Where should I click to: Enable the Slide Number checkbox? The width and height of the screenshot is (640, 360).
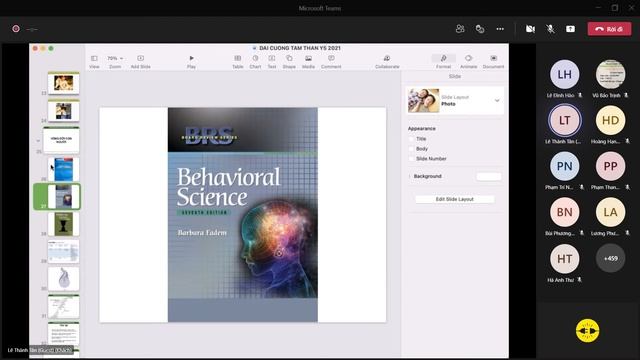coord(411,159)
